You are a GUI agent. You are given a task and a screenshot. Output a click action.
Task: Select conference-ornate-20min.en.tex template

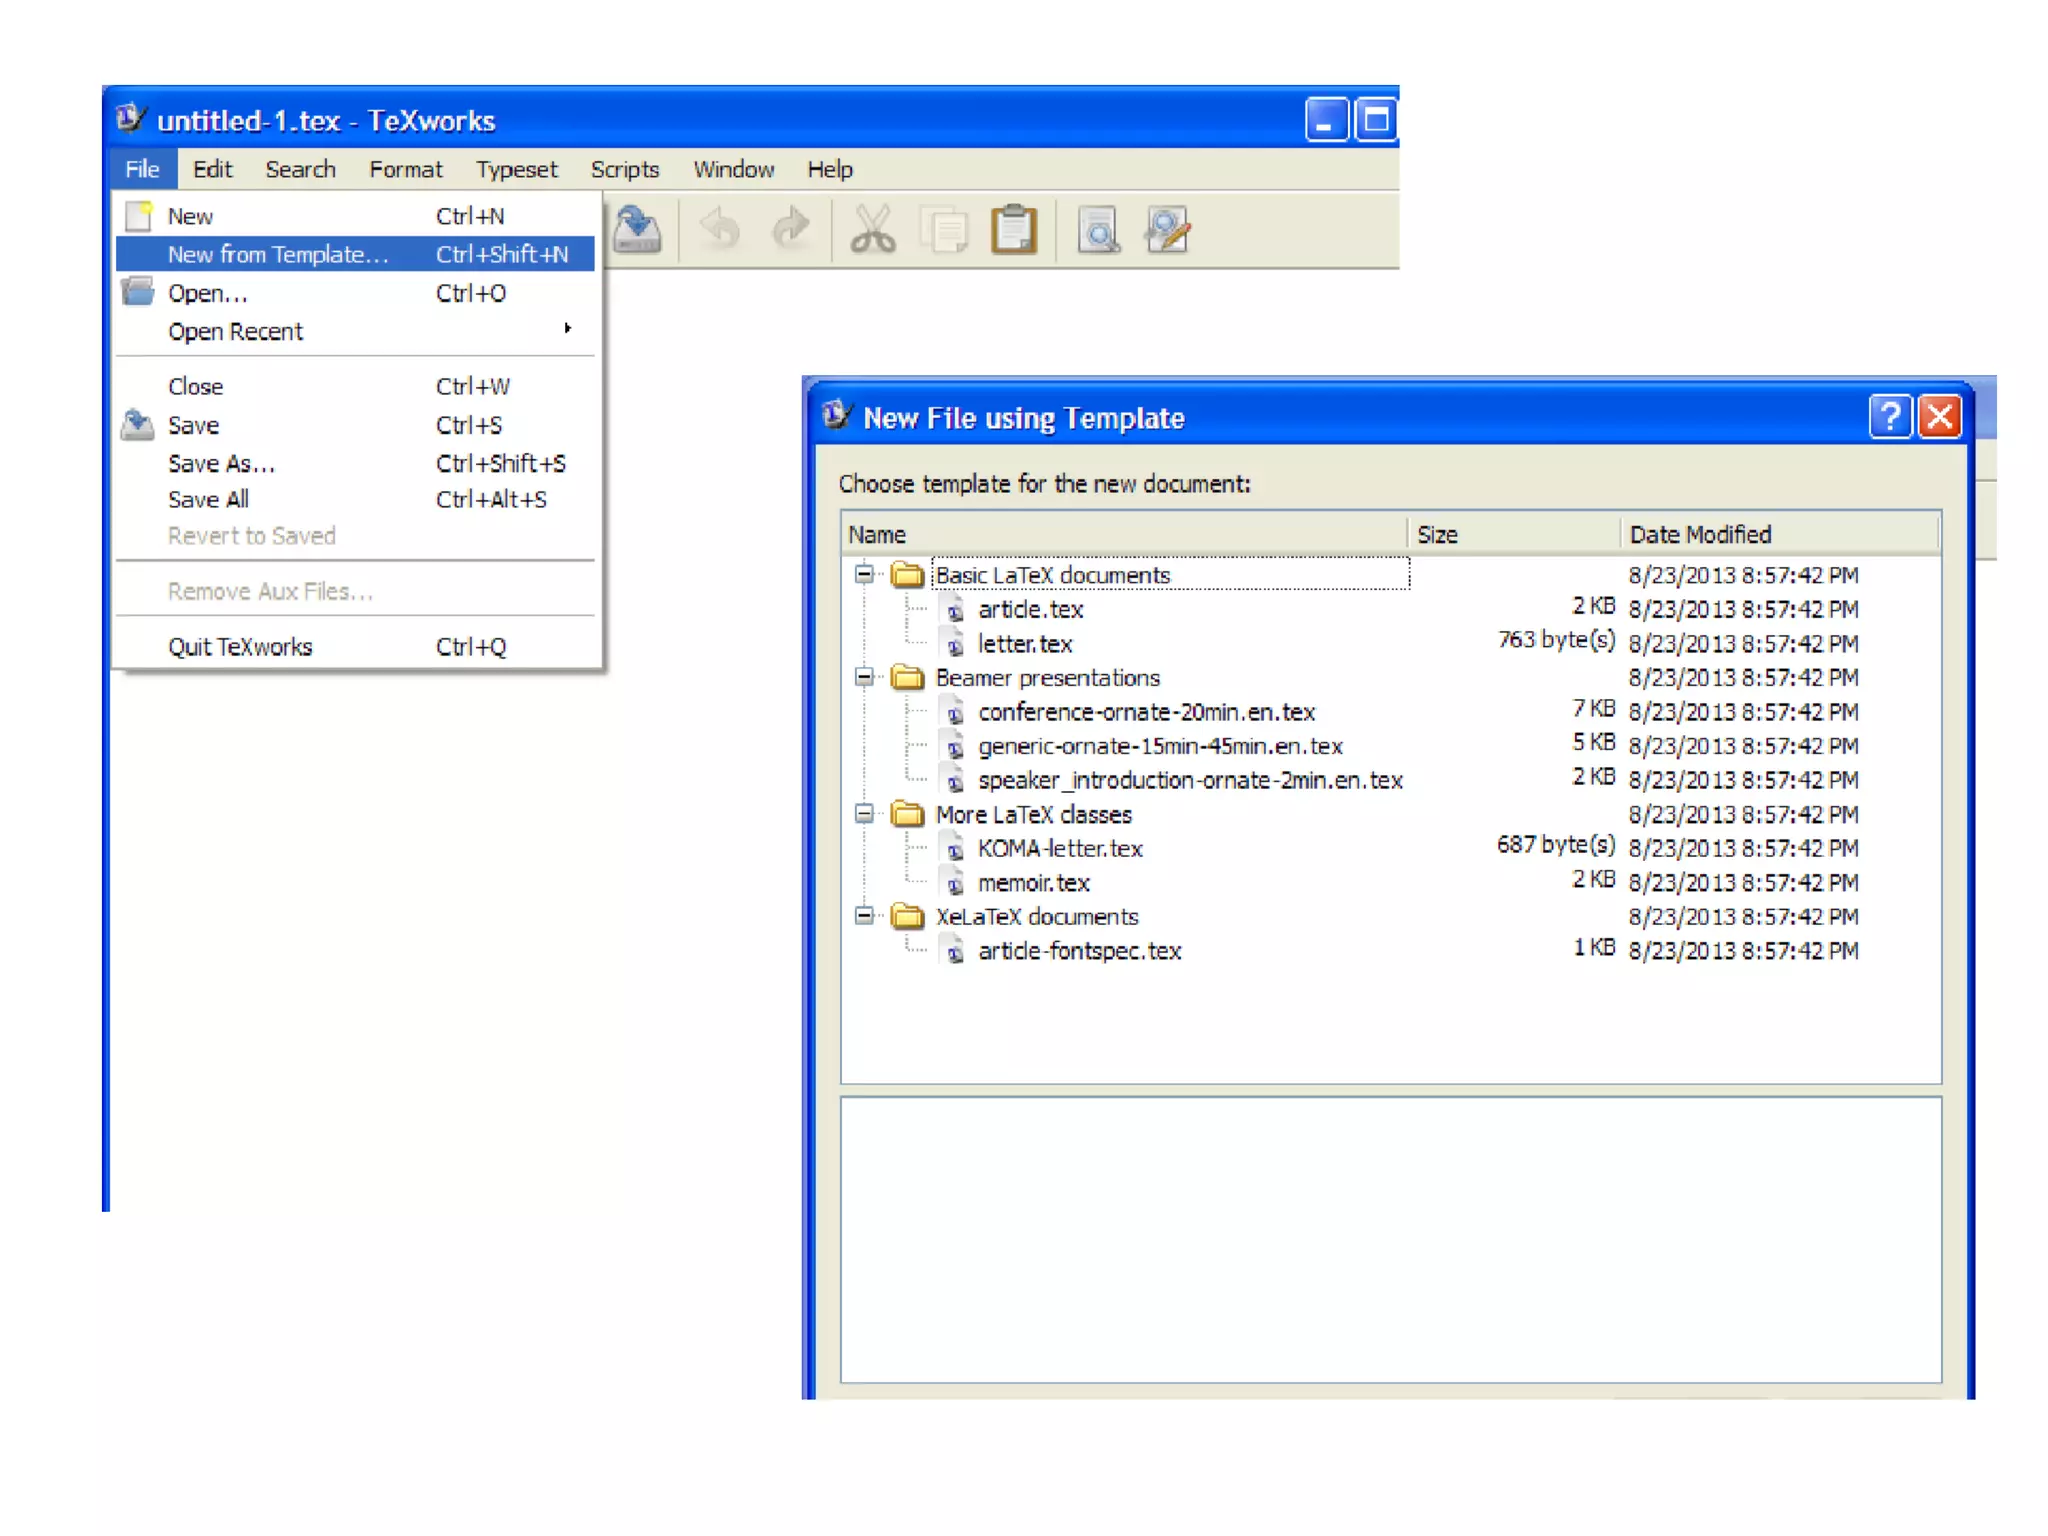(x=1146, y=712)
